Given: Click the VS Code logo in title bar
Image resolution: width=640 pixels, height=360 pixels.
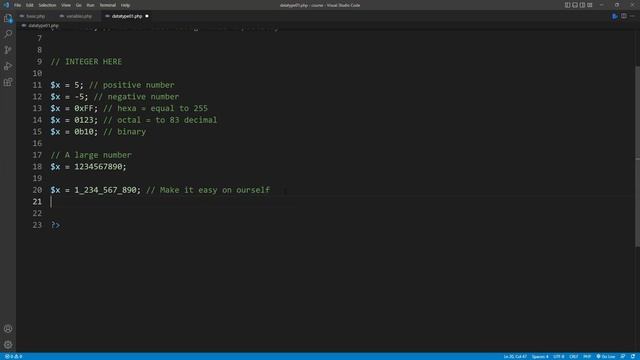Looking at the screenshot, I should (x=6, y=5).
